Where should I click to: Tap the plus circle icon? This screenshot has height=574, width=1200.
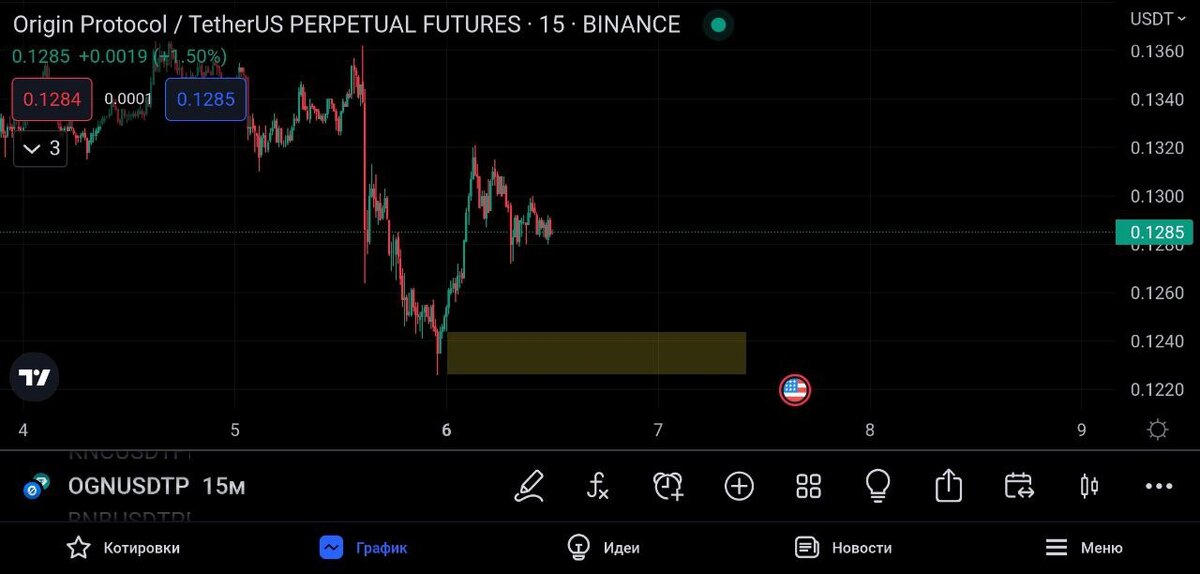(x=739, y=487)
